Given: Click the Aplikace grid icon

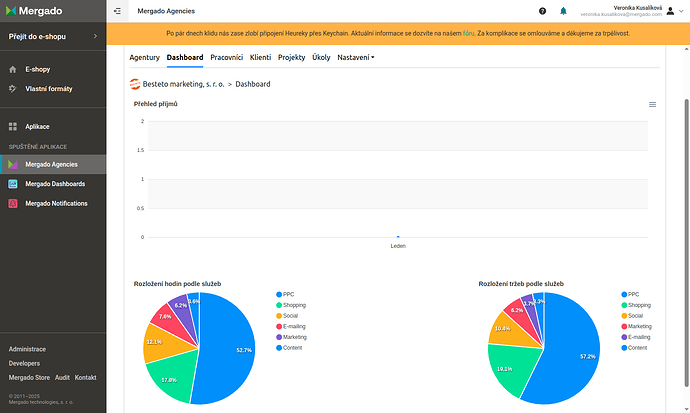Looking at the screenshot, I should 13,127.
